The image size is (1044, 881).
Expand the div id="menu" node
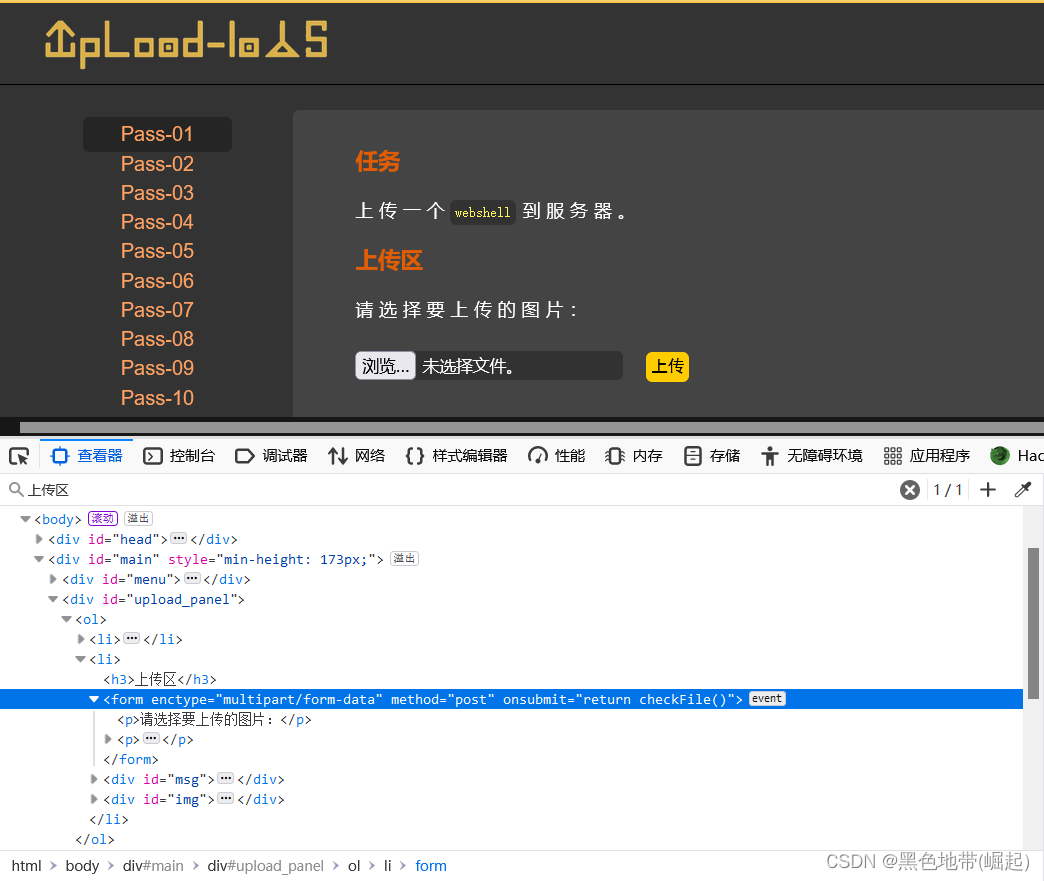coord(53,579)
